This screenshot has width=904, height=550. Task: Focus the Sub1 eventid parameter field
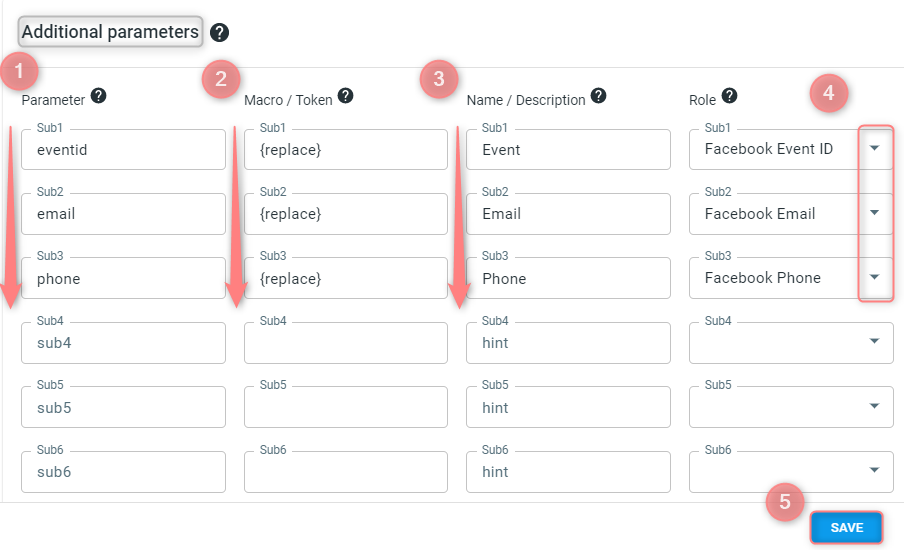123,149
